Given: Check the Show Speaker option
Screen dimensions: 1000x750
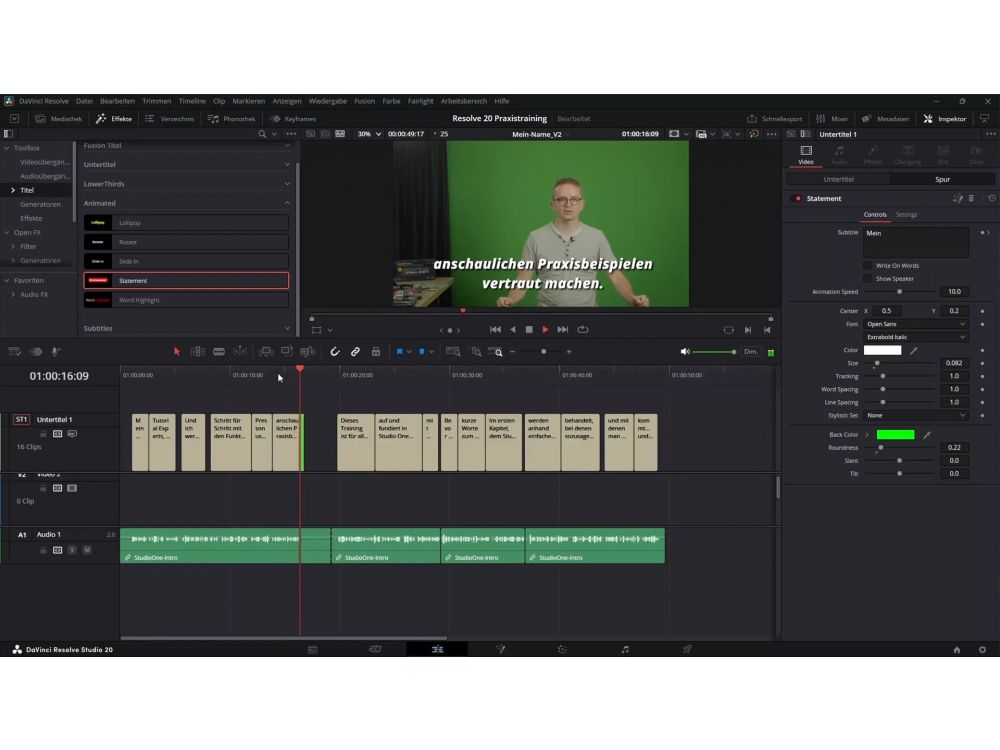Looking at the screenshot, I should point(867,279).
